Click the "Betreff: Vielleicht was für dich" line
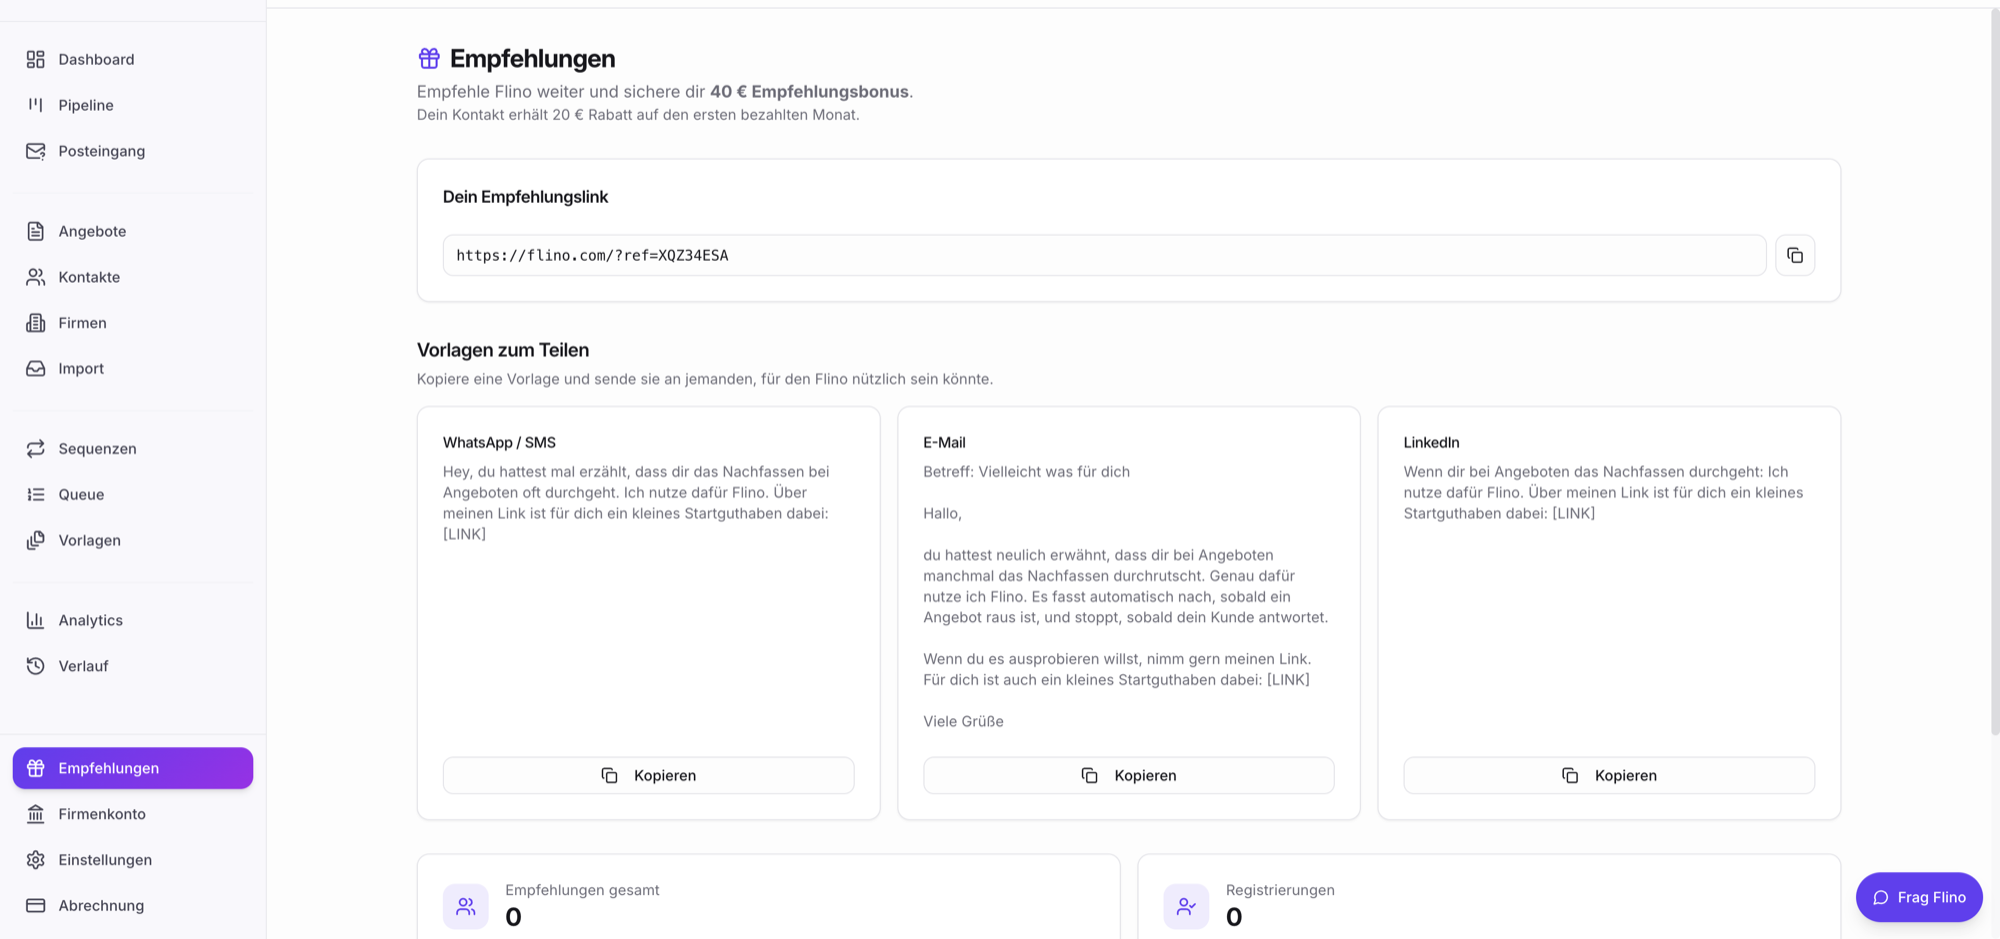The width and height of the screenshot is (2000, 939). point(1026,471)
